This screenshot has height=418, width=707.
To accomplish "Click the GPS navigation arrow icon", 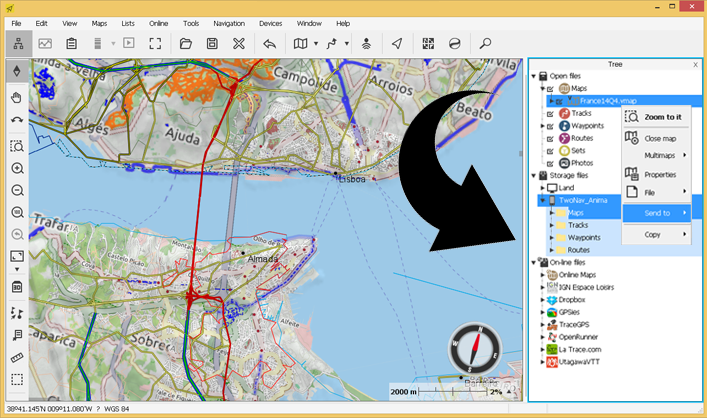I will tap(397, 44).
